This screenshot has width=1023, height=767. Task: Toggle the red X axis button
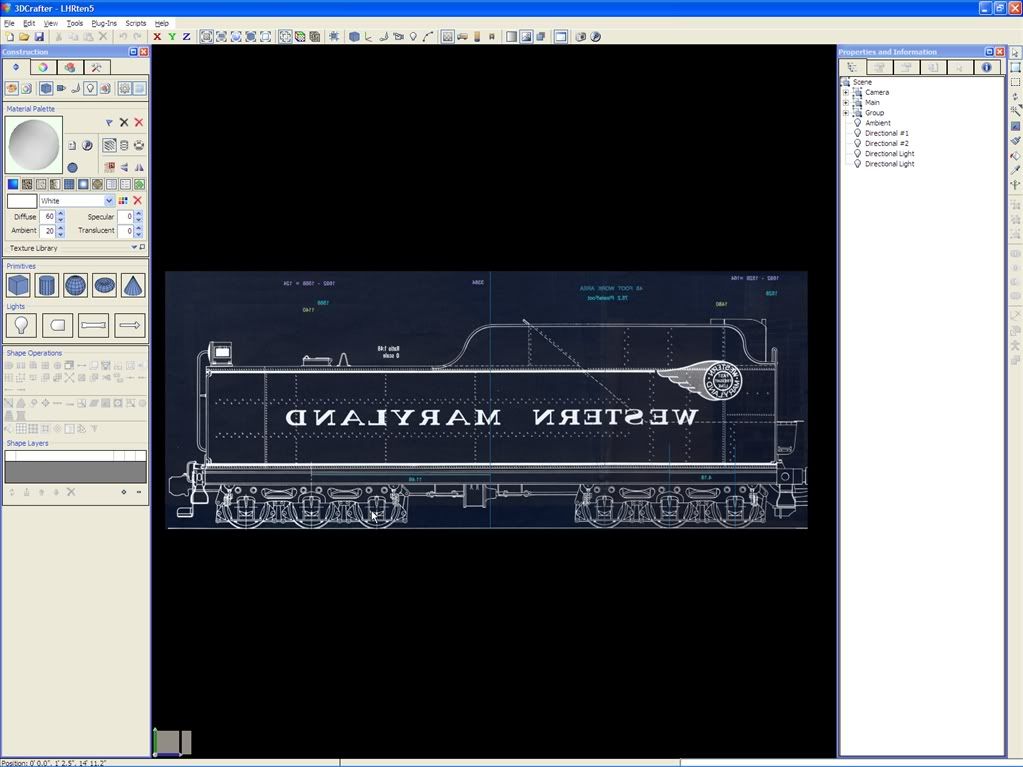point(157,37)
